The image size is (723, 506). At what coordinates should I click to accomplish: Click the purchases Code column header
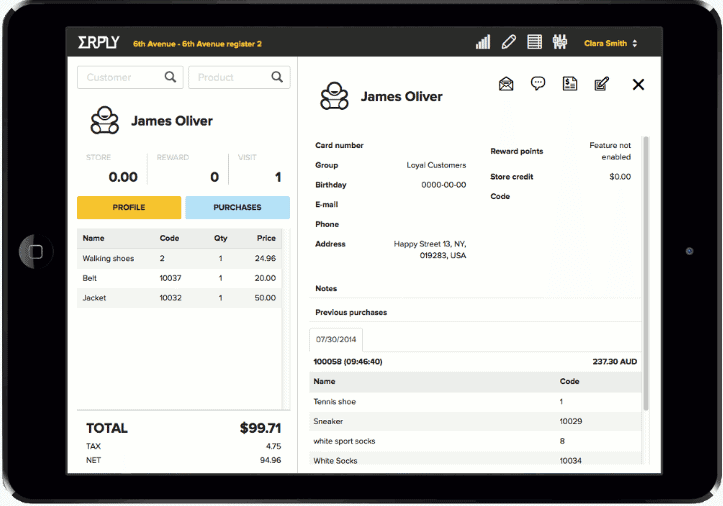569,381
